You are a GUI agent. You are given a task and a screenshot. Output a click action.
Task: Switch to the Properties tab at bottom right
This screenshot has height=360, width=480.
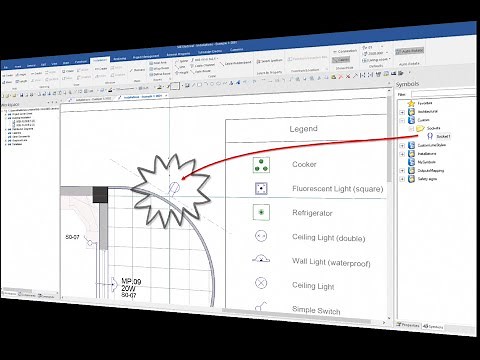[x=408, y=325]
